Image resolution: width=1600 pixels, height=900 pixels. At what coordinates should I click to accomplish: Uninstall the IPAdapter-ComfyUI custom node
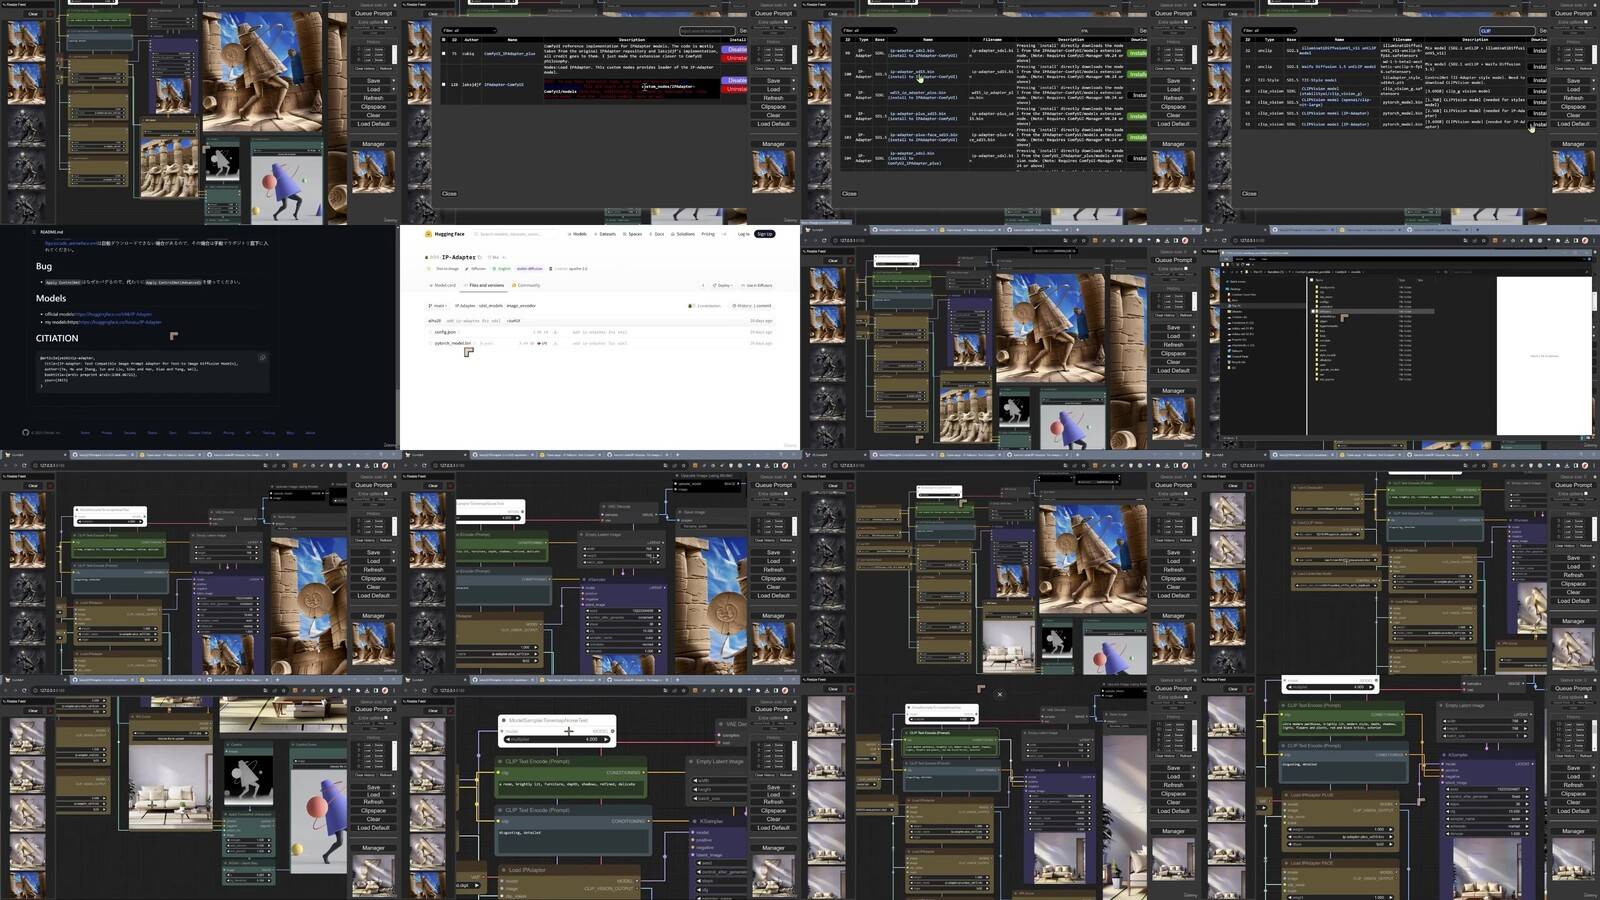click(x=736, y=89)
